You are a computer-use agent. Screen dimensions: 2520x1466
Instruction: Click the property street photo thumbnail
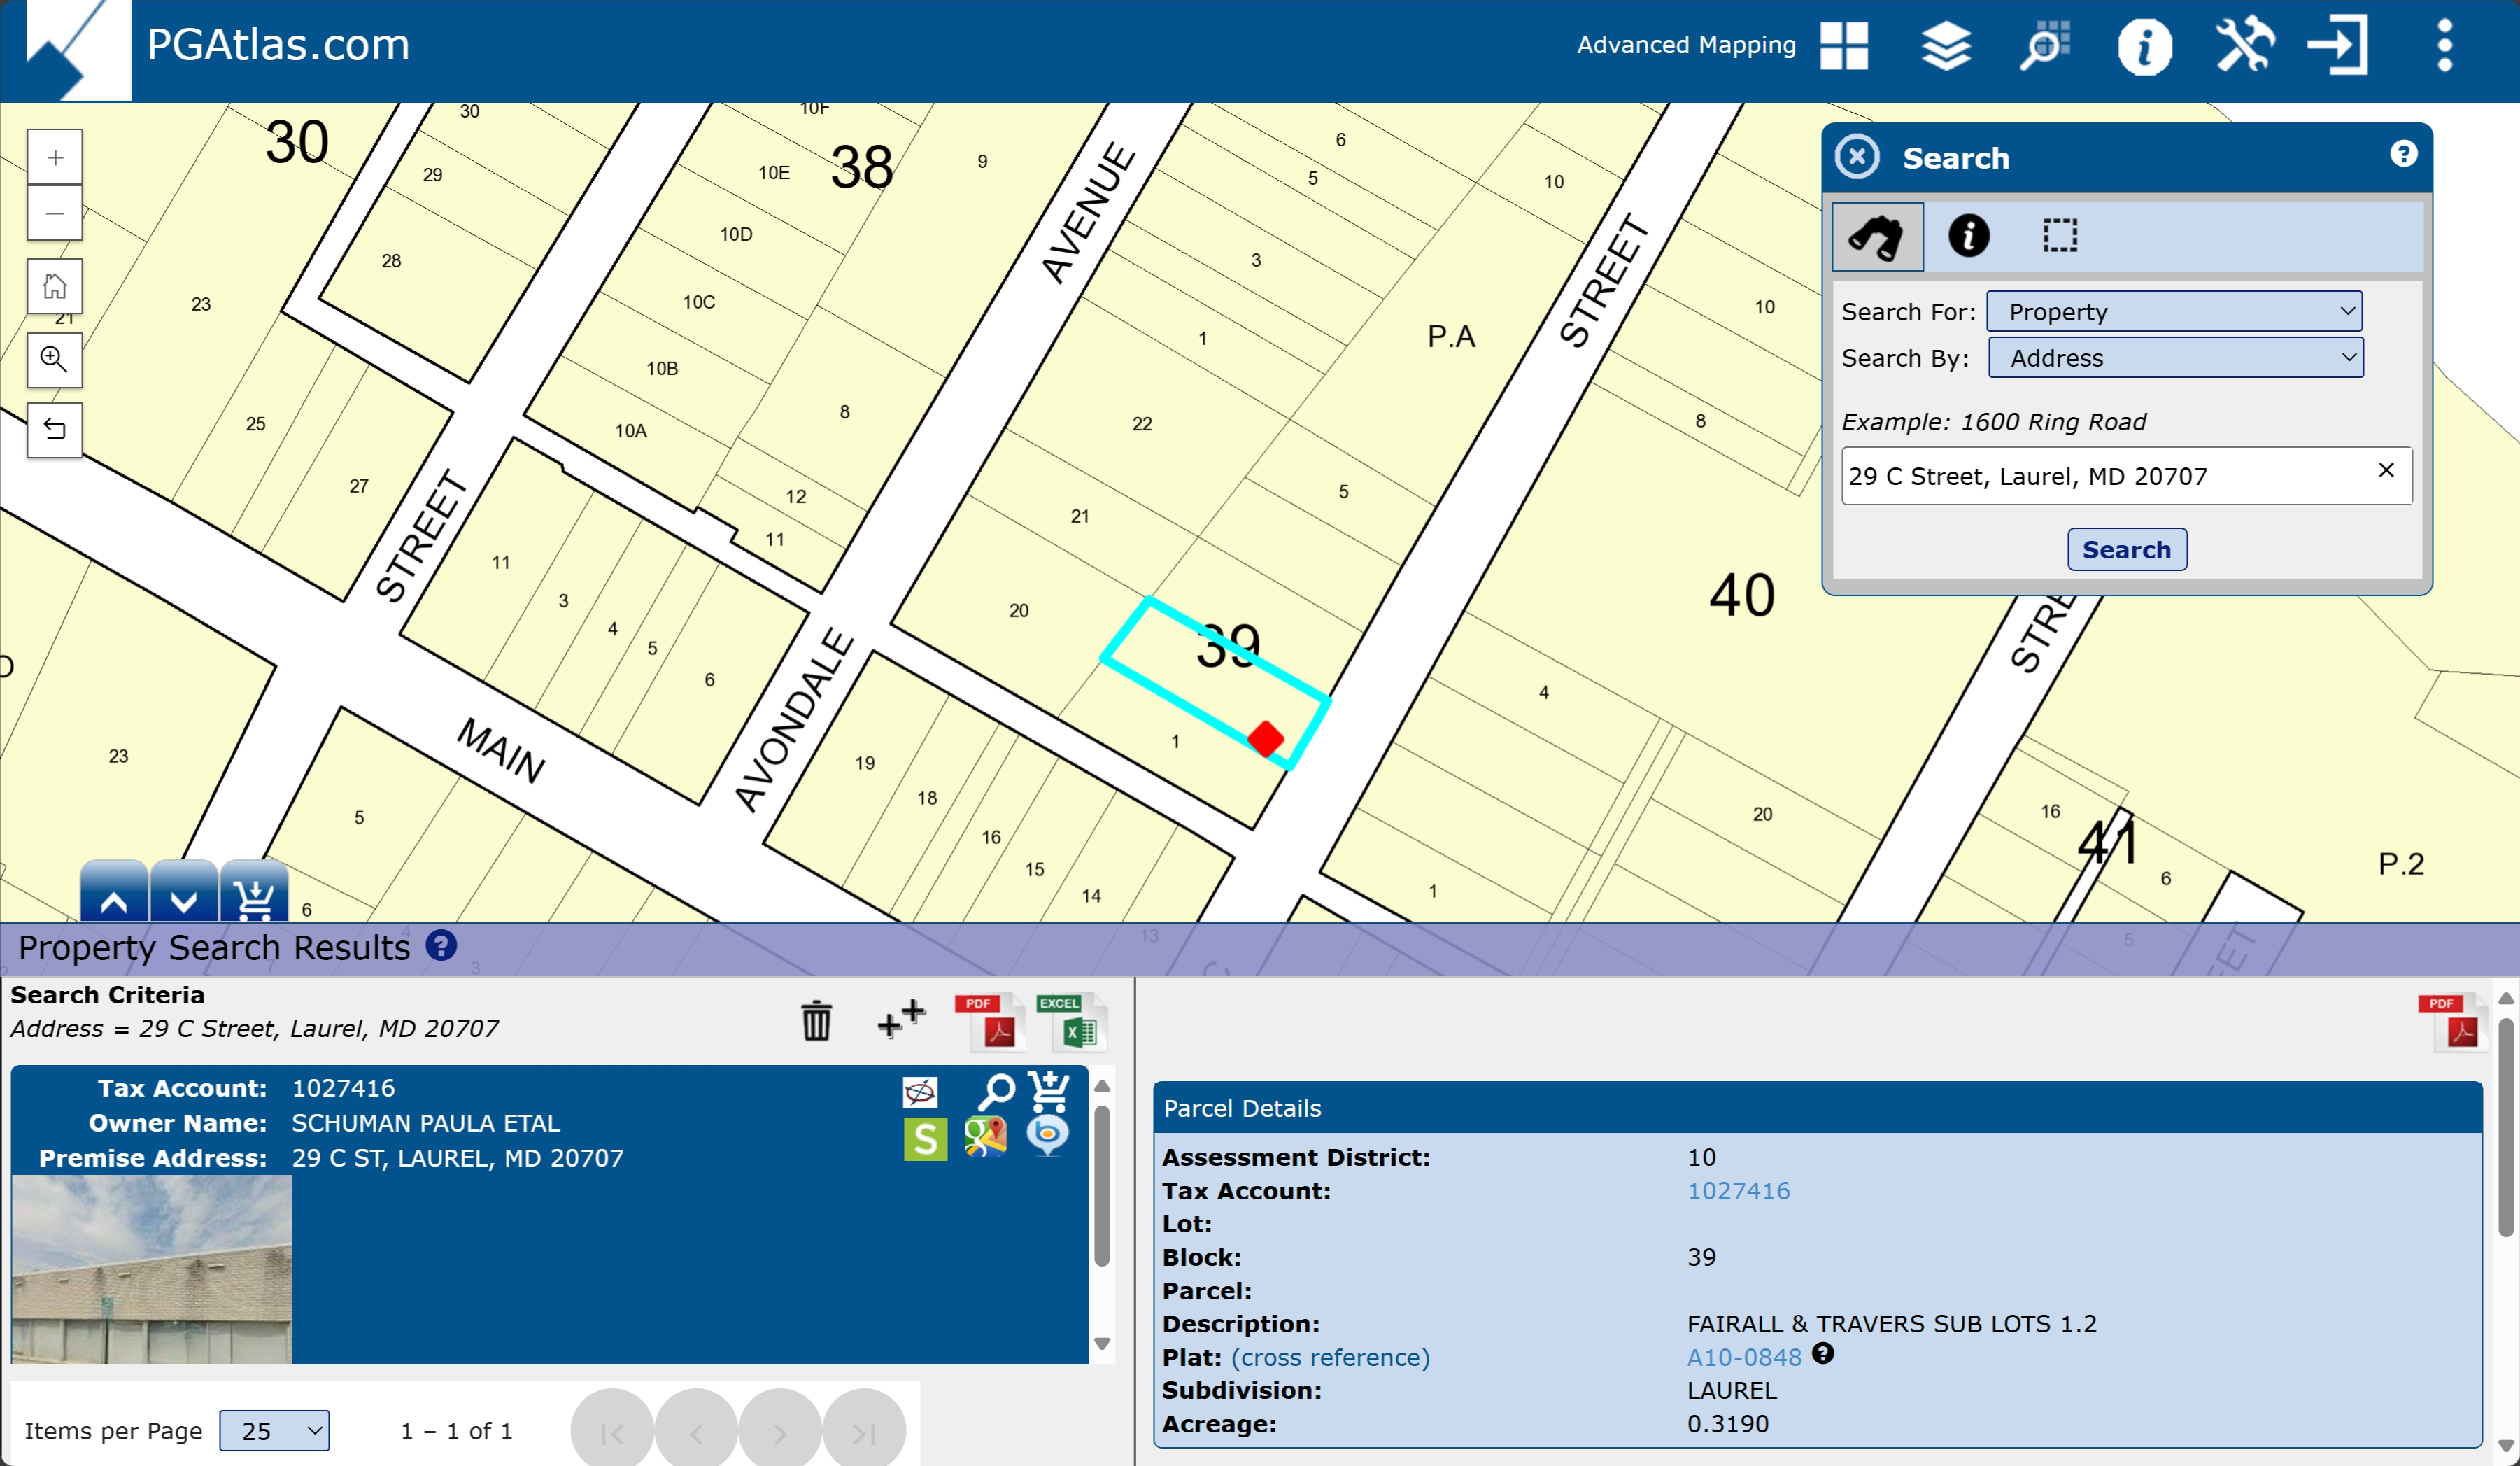tap(152, 1269)
